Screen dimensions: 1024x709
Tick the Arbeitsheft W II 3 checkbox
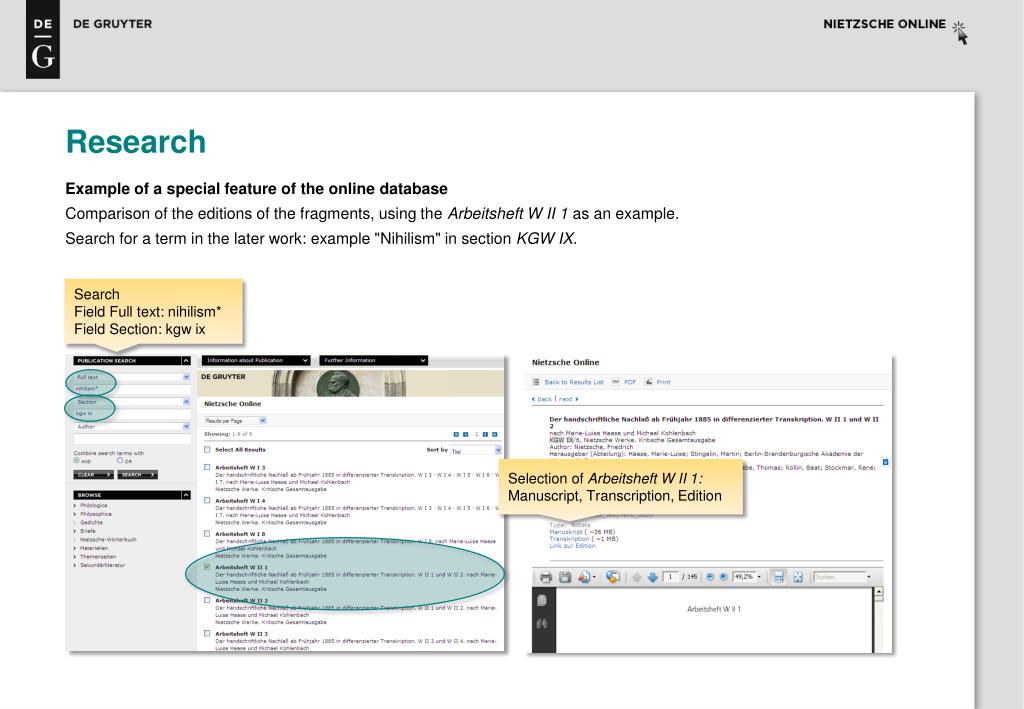tap(207, 633)
